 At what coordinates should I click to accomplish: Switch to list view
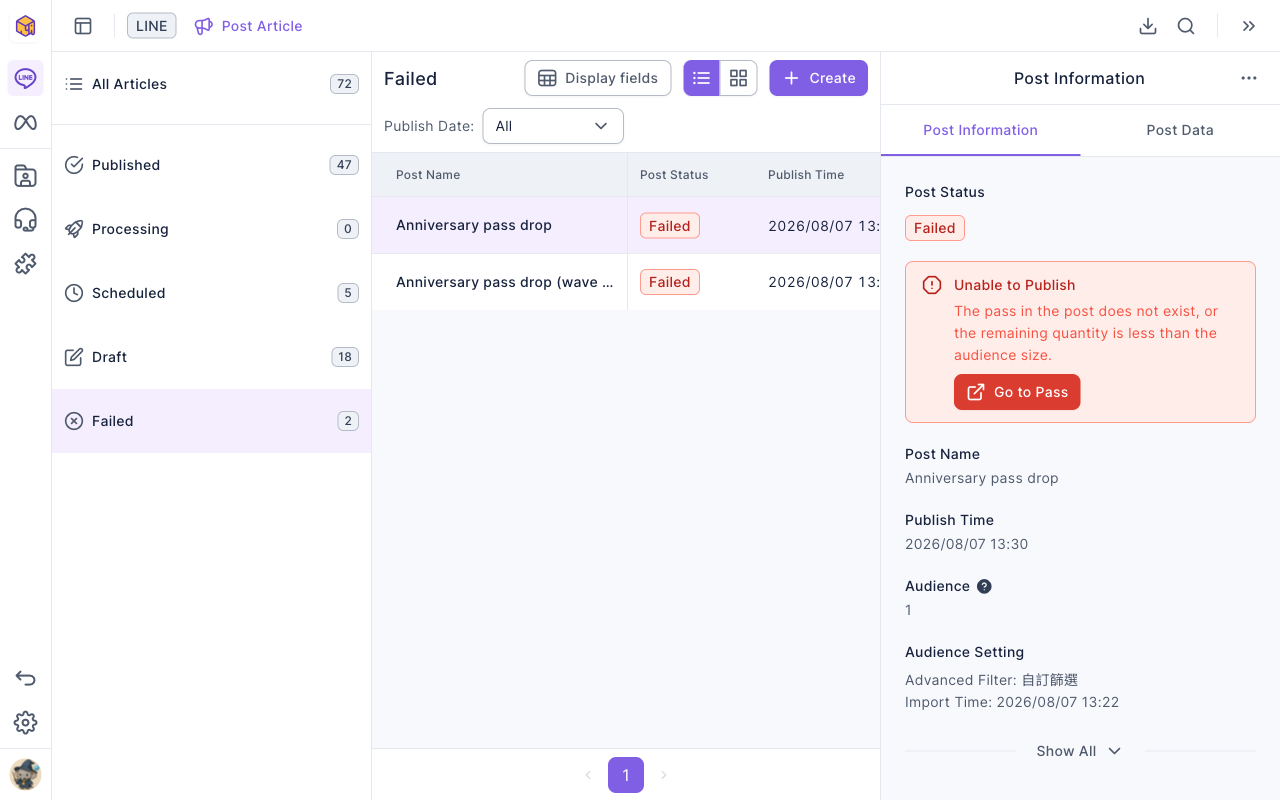pos(702,78)
